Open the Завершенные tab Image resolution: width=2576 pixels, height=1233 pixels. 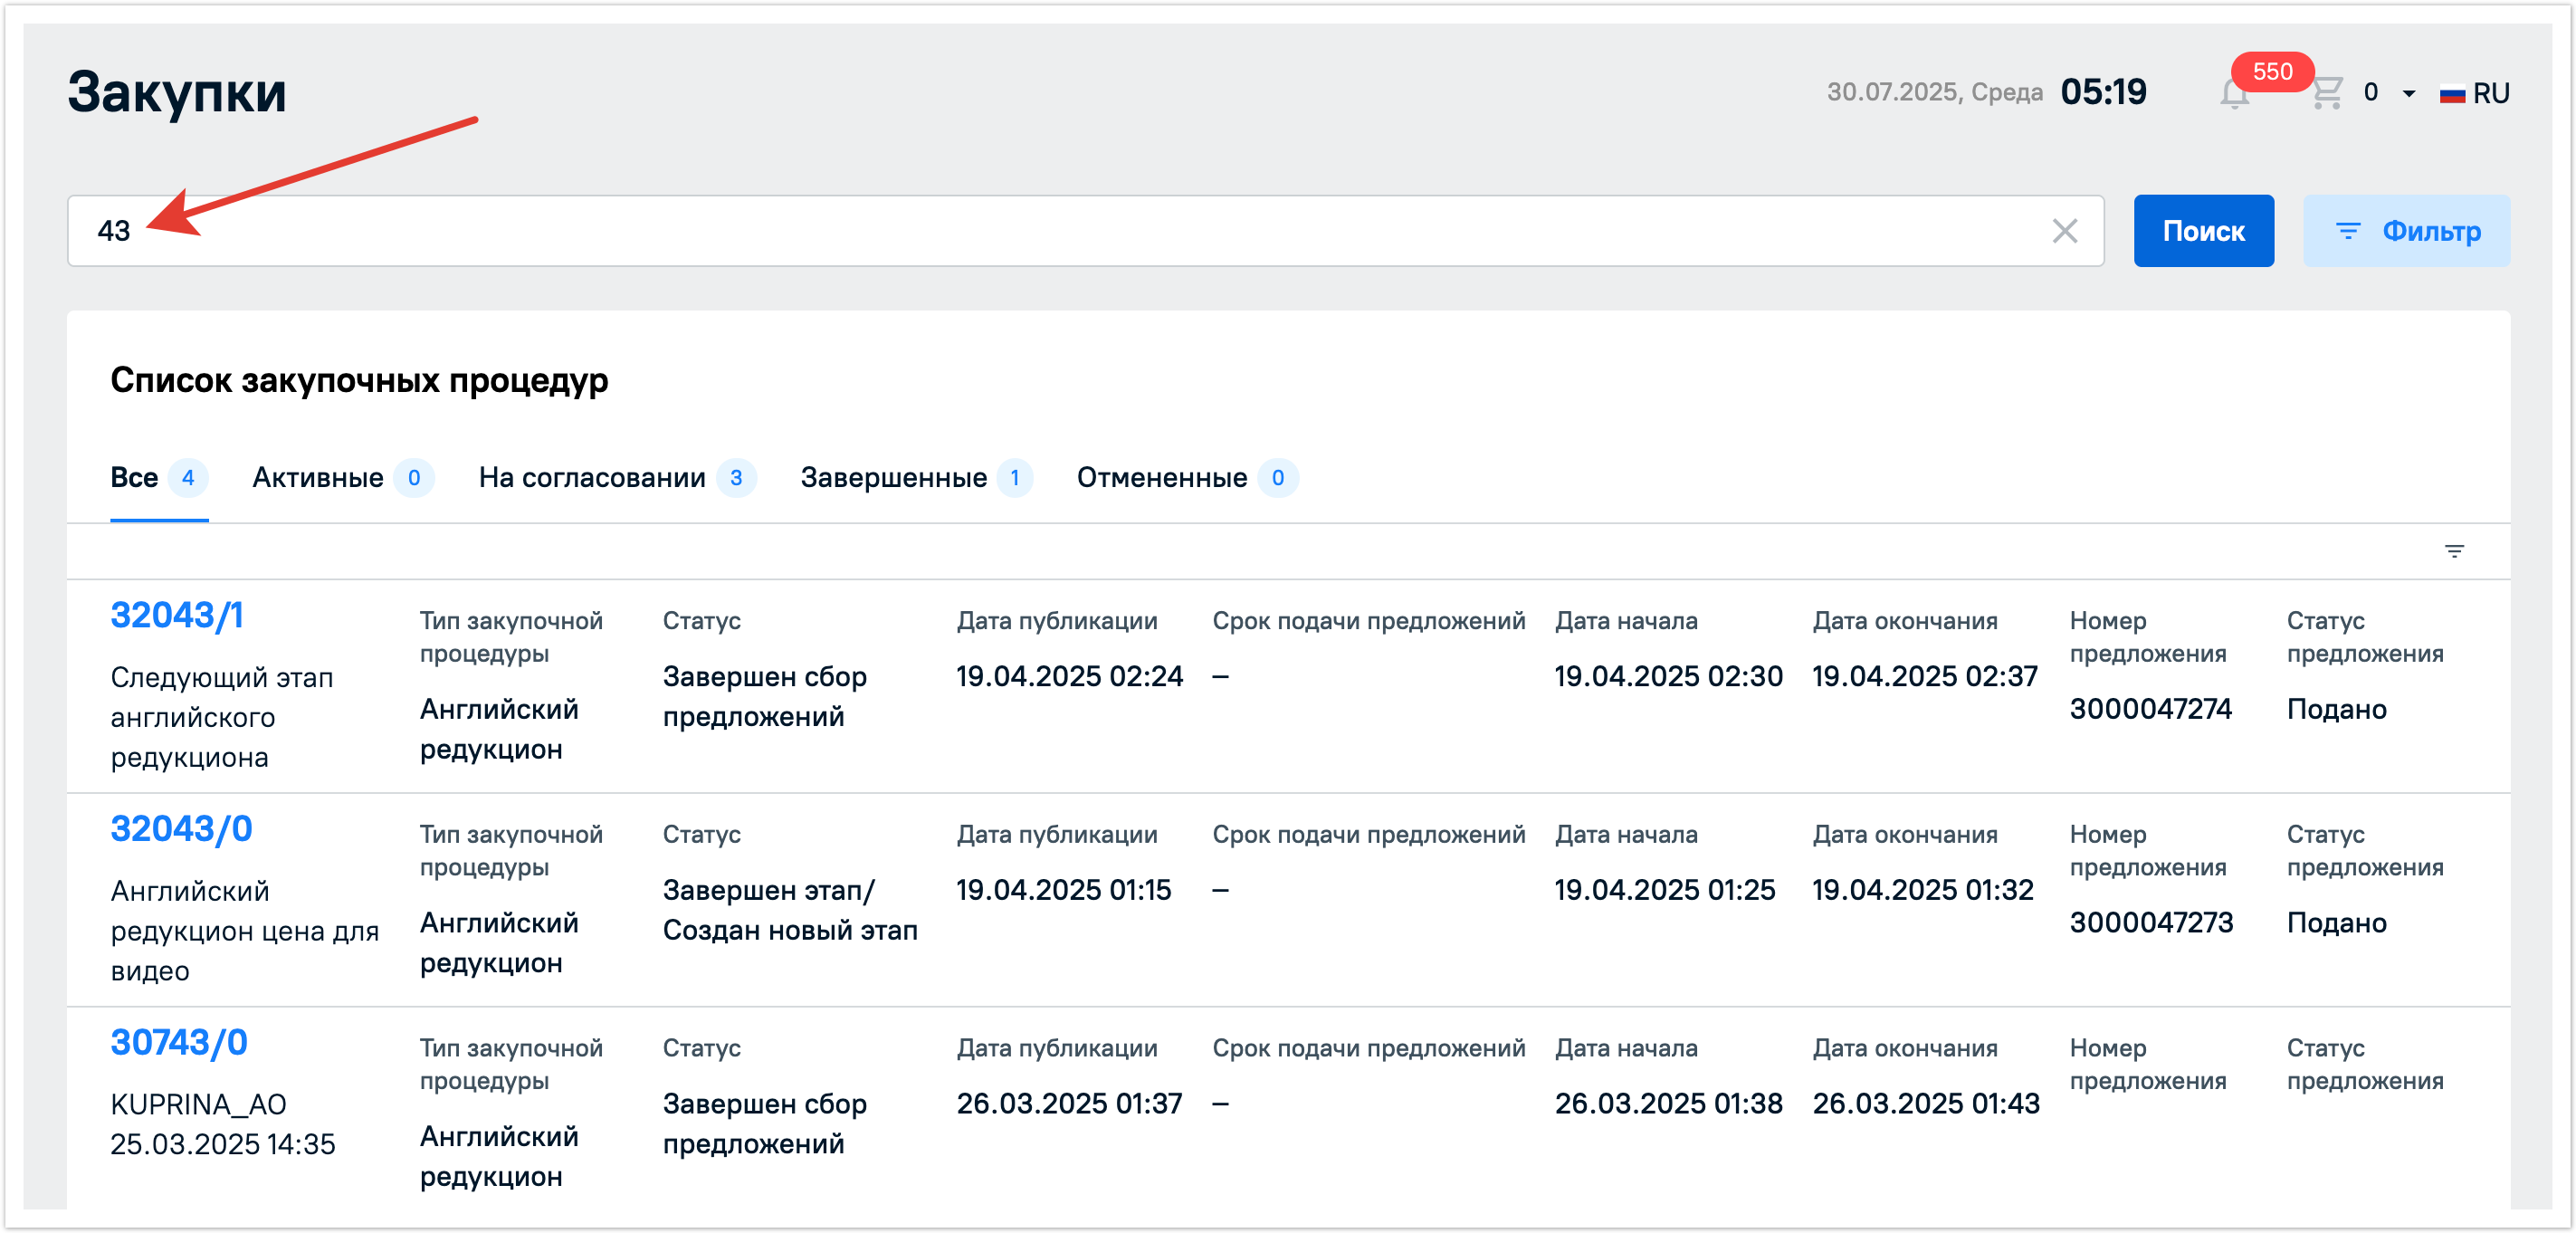coord(893,478)
